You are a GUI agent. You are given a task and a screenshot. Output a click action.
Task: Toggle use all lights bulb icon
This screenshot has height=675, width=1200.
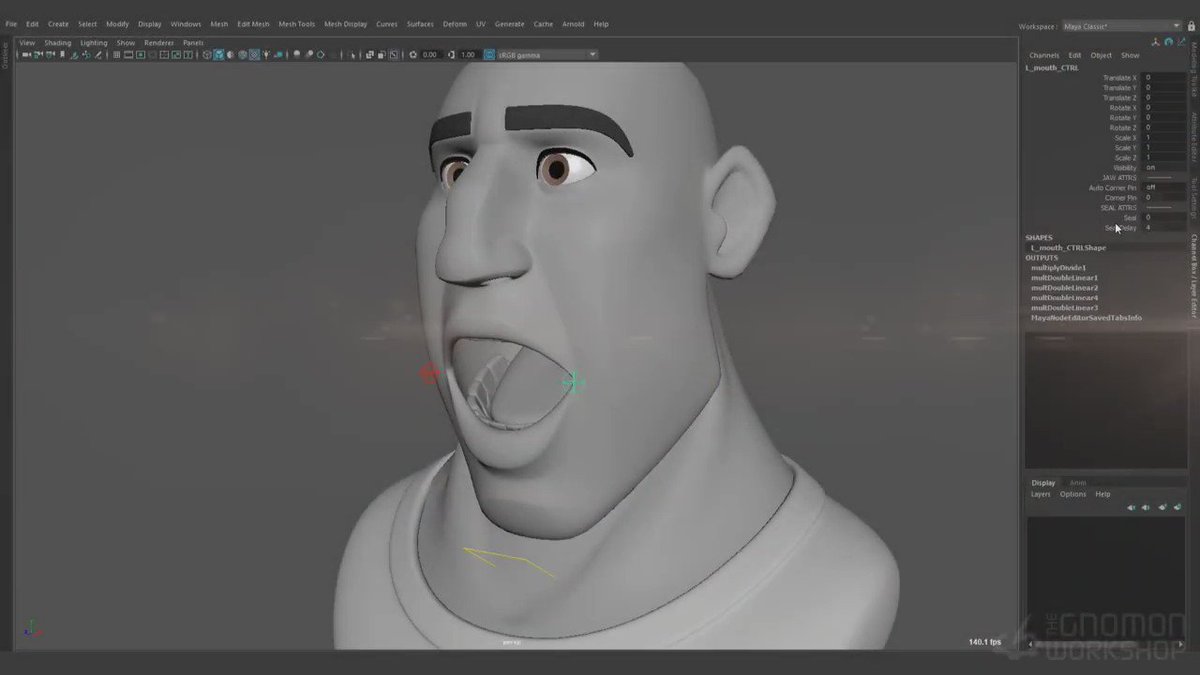[266, 54]
